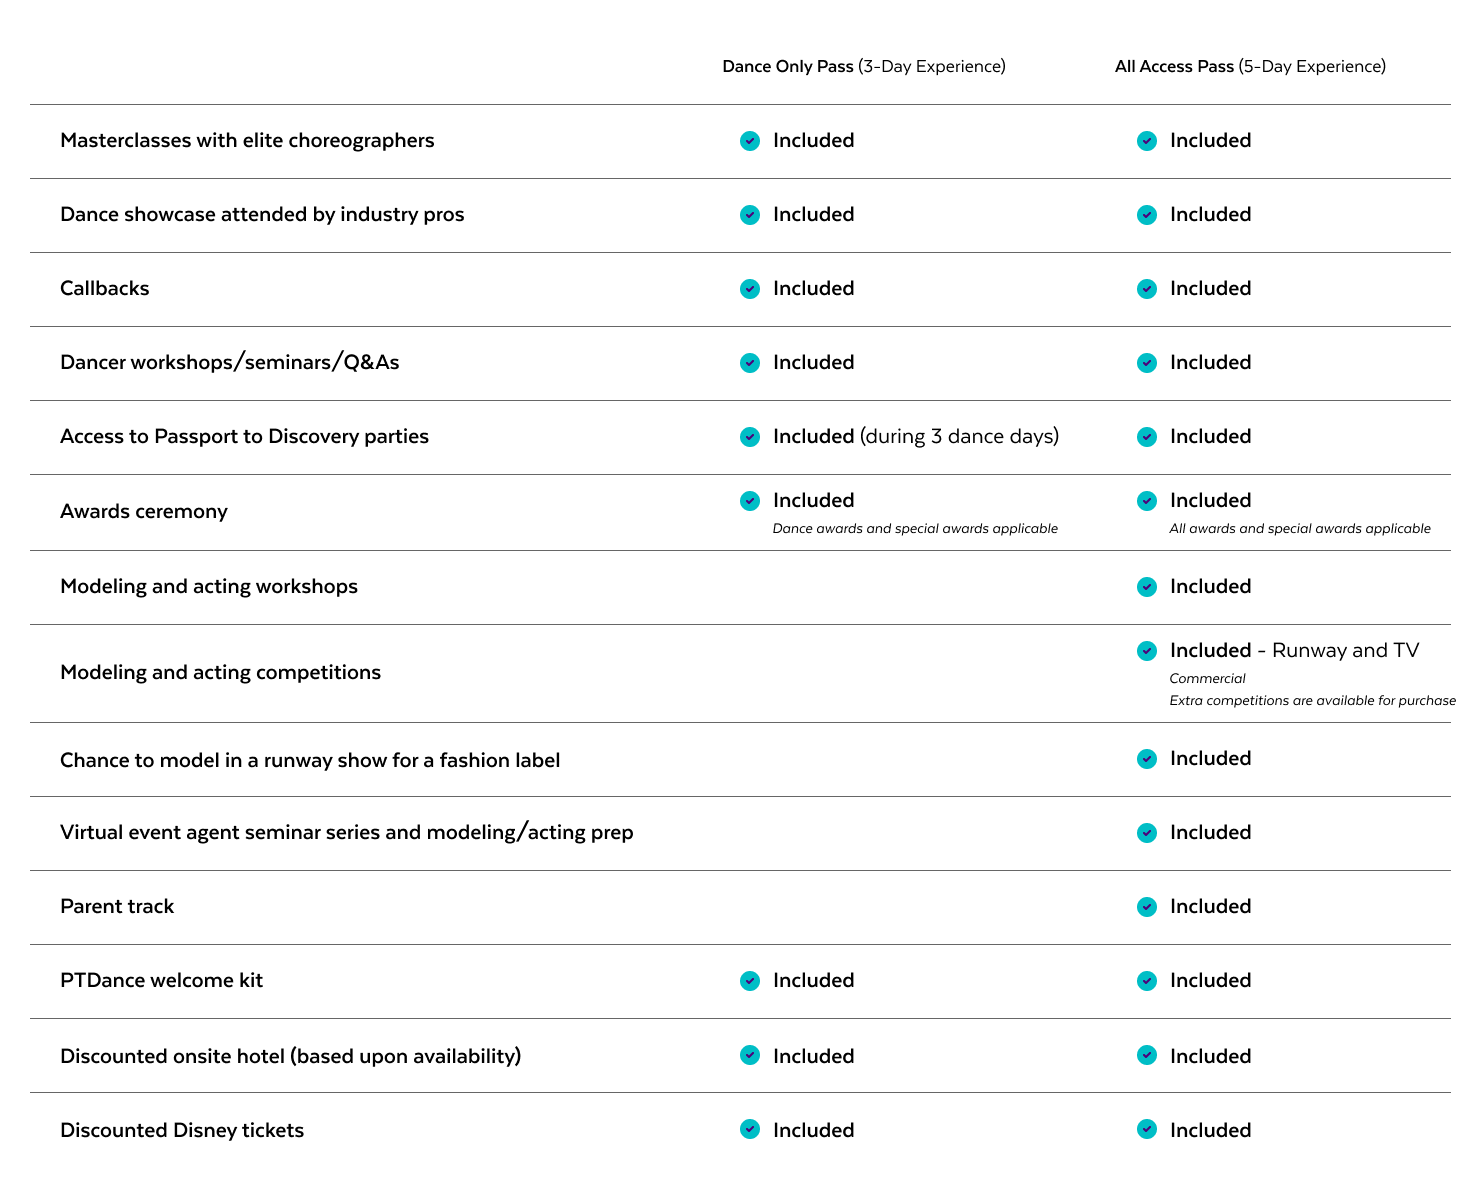
Task: Click Discounted onsite hotel Dance Only checkmark
Action: pyautogui.click(x=750, y=1055)
